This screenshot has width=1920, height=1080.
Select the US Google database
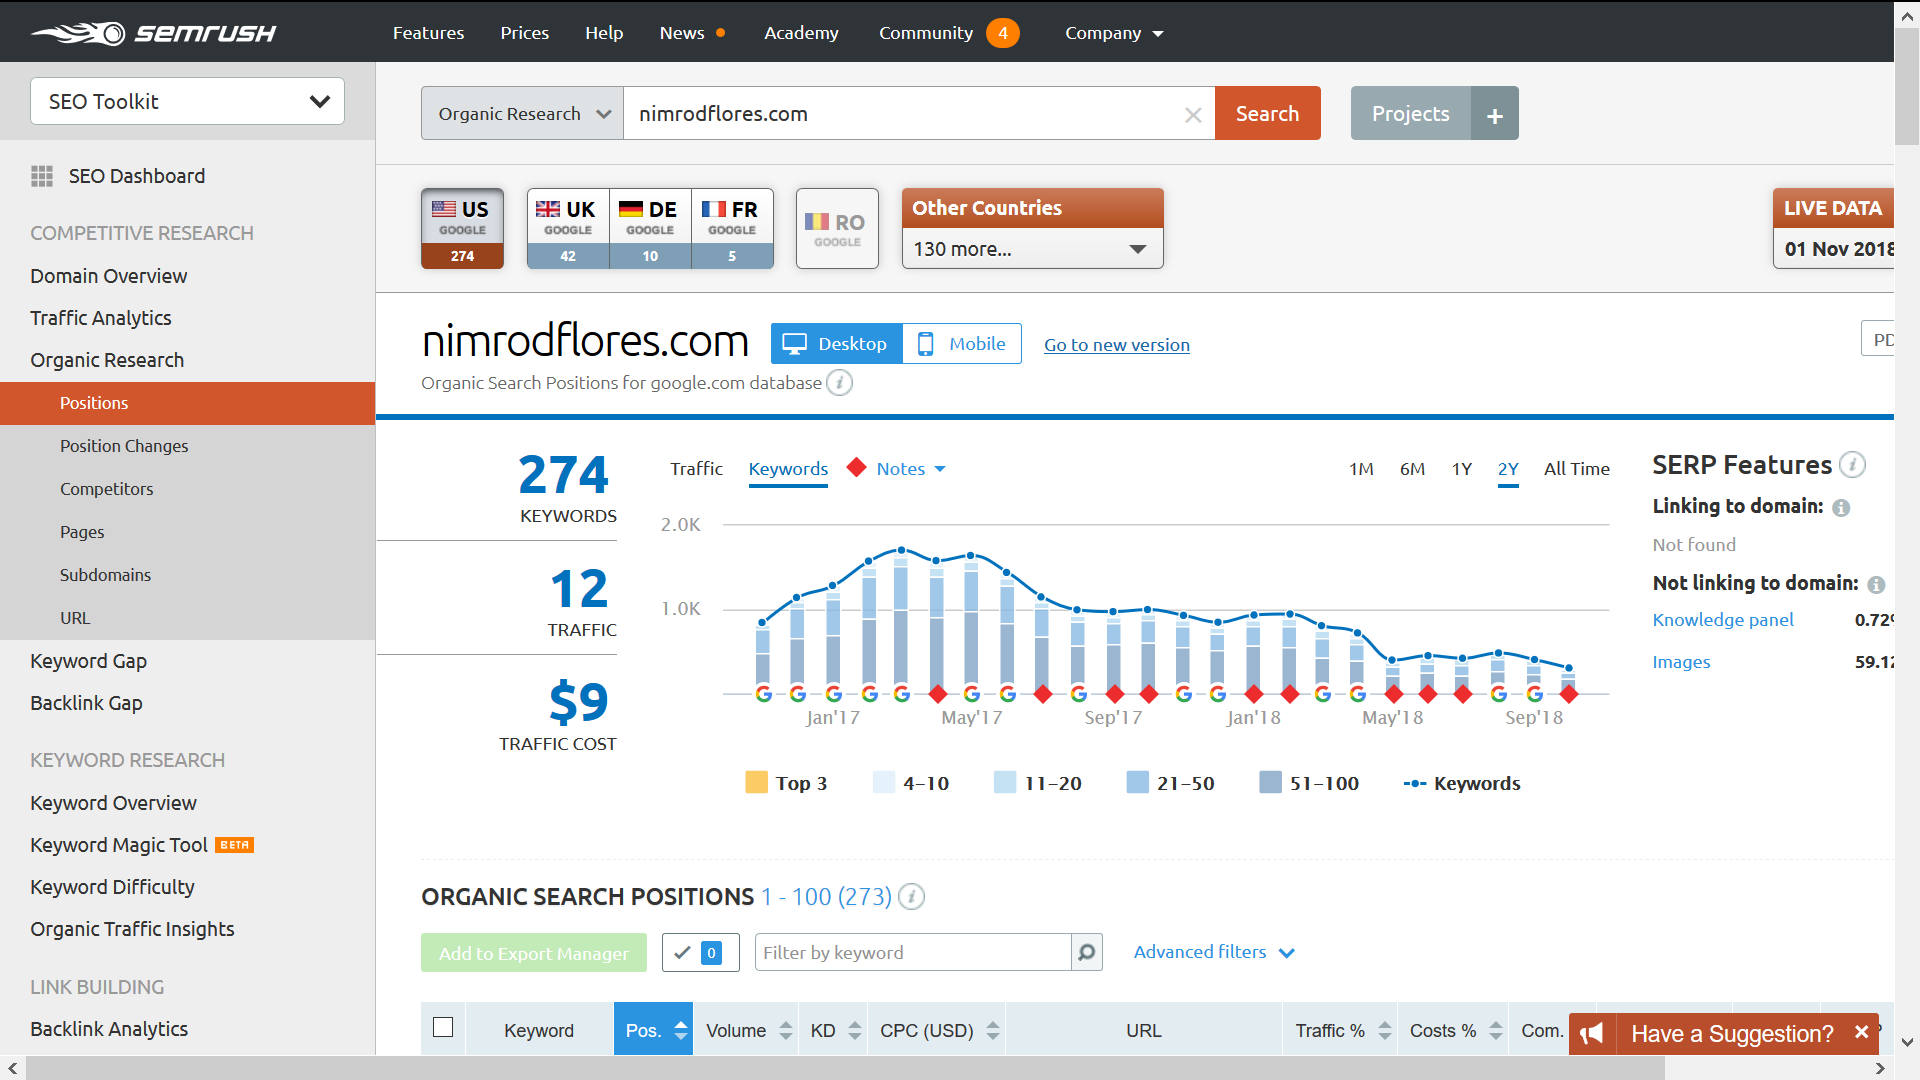[x=462, y=229]
